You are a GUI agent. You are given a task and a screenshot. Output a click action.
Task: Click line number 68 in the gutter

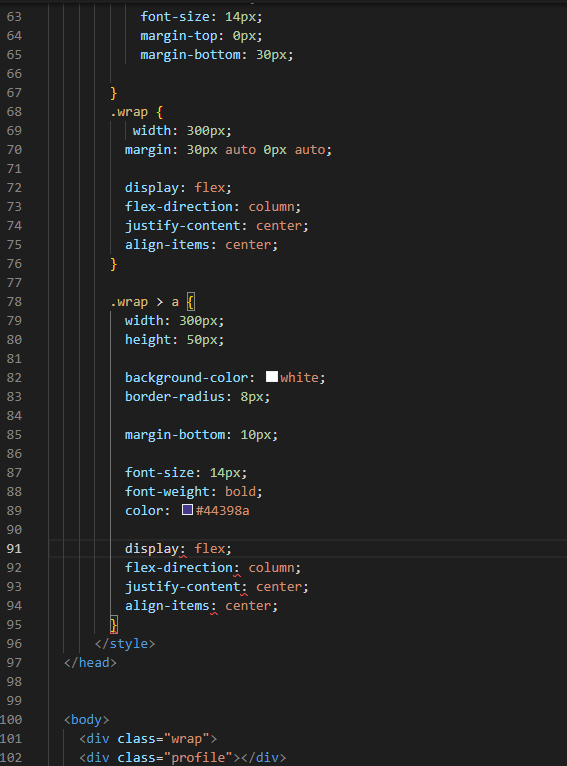coord(14,112)
